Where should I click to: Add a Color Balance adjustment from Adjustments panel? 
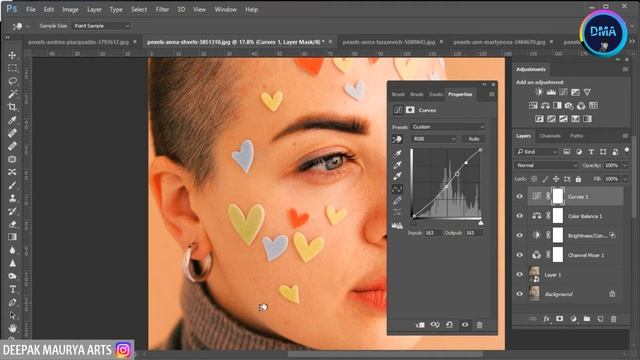tap(545, 106)
